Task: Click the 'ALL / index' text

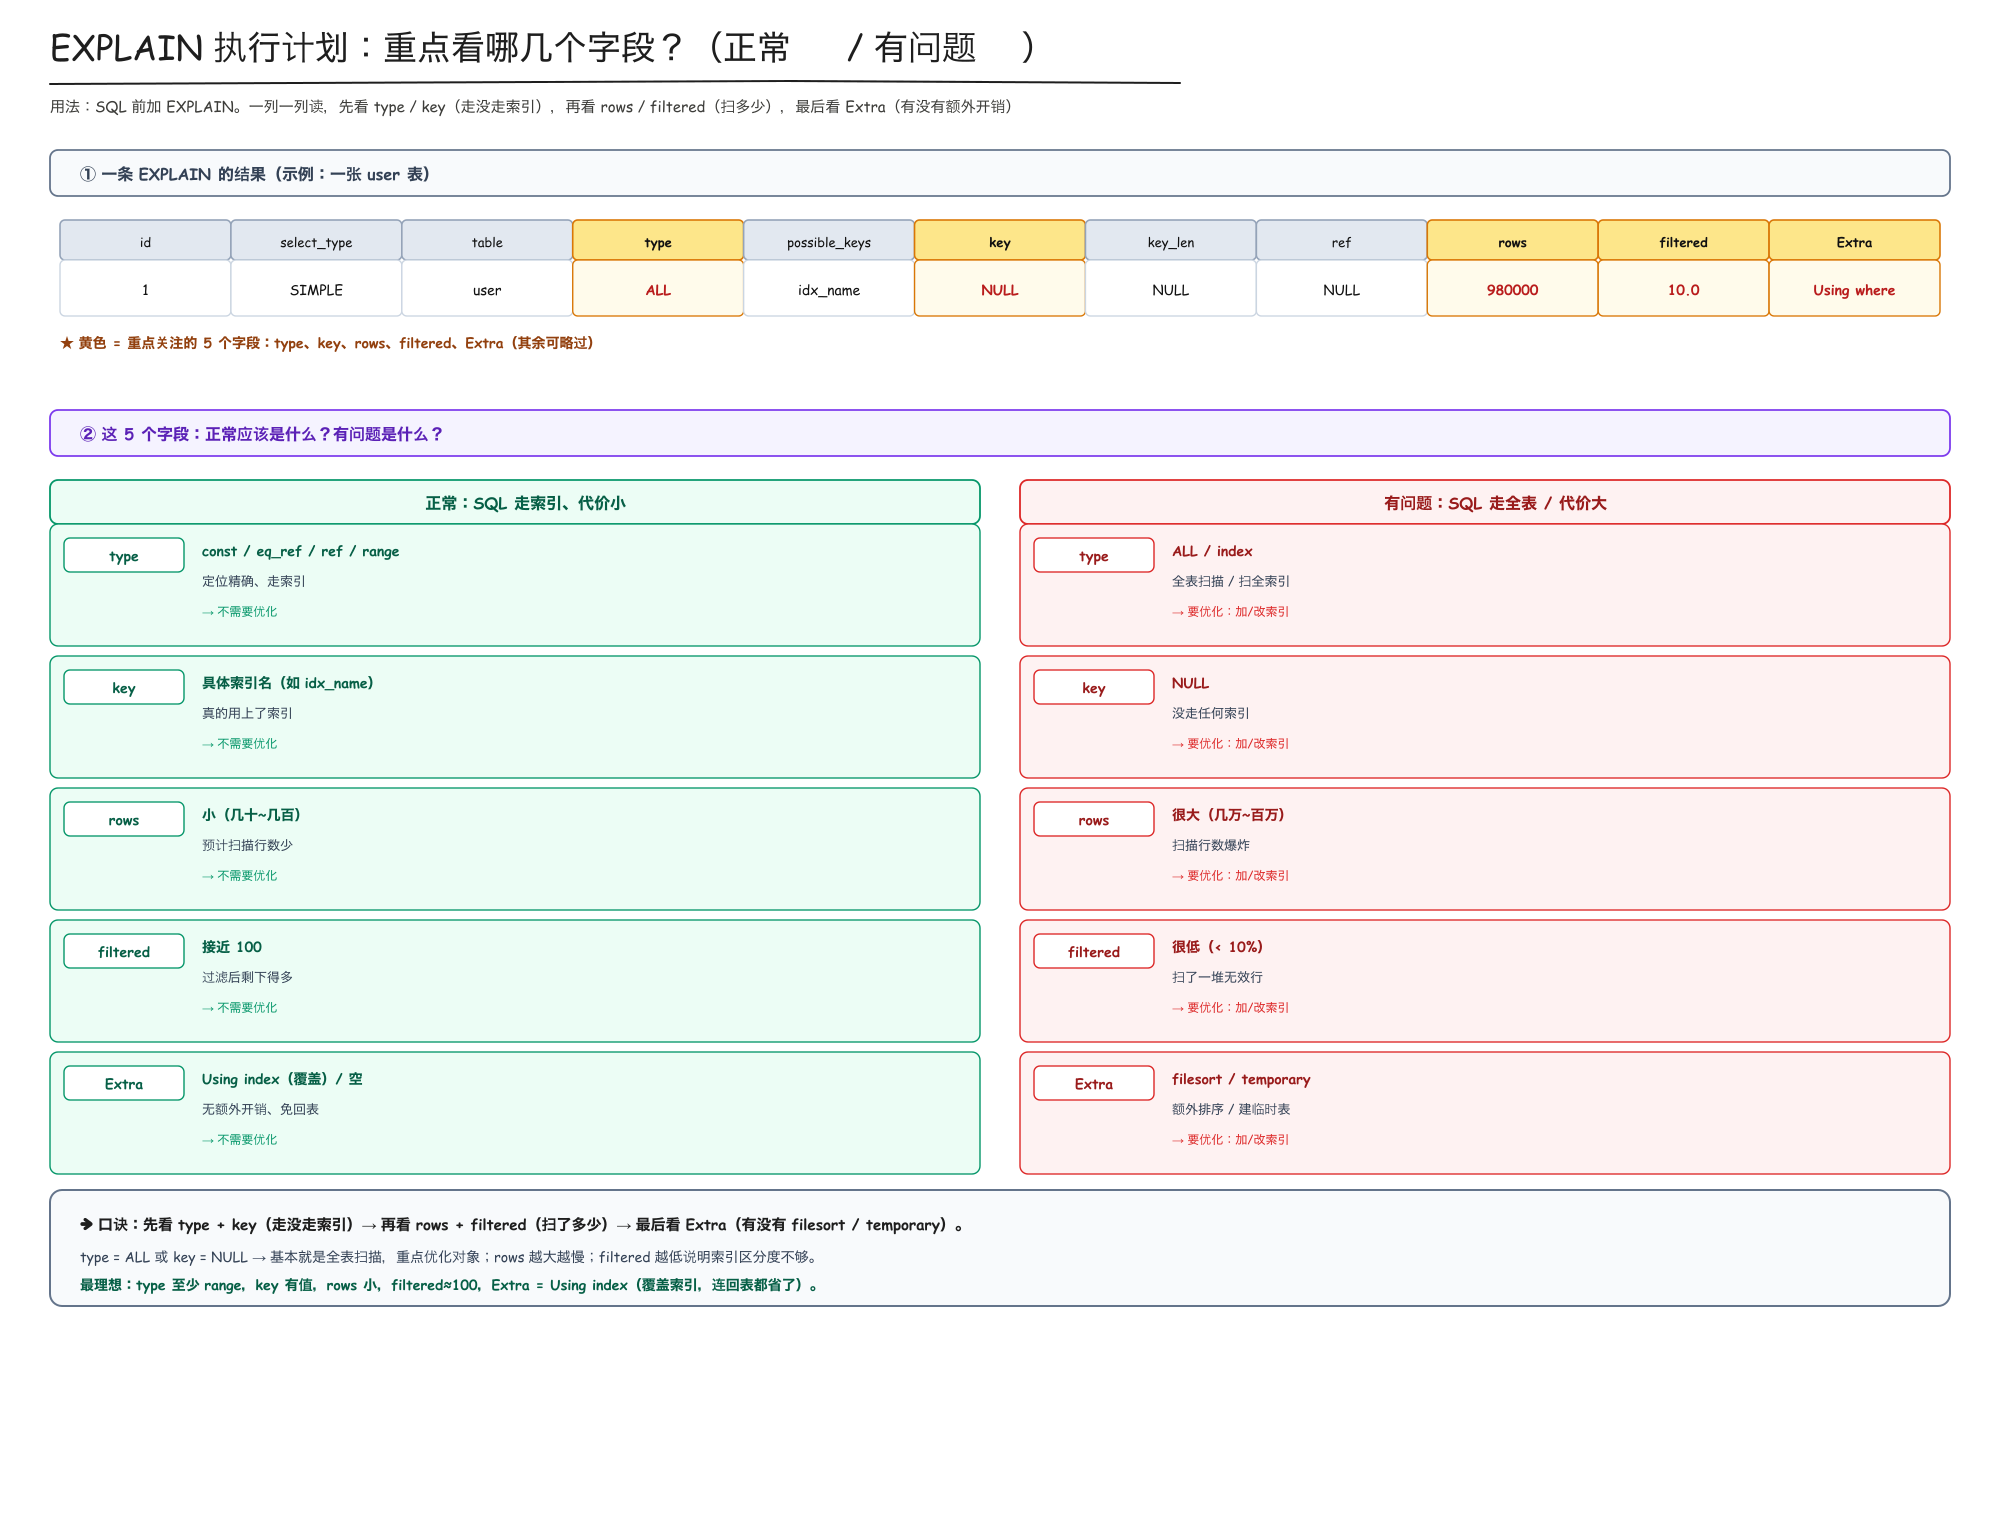Action: click(1212, 551)
